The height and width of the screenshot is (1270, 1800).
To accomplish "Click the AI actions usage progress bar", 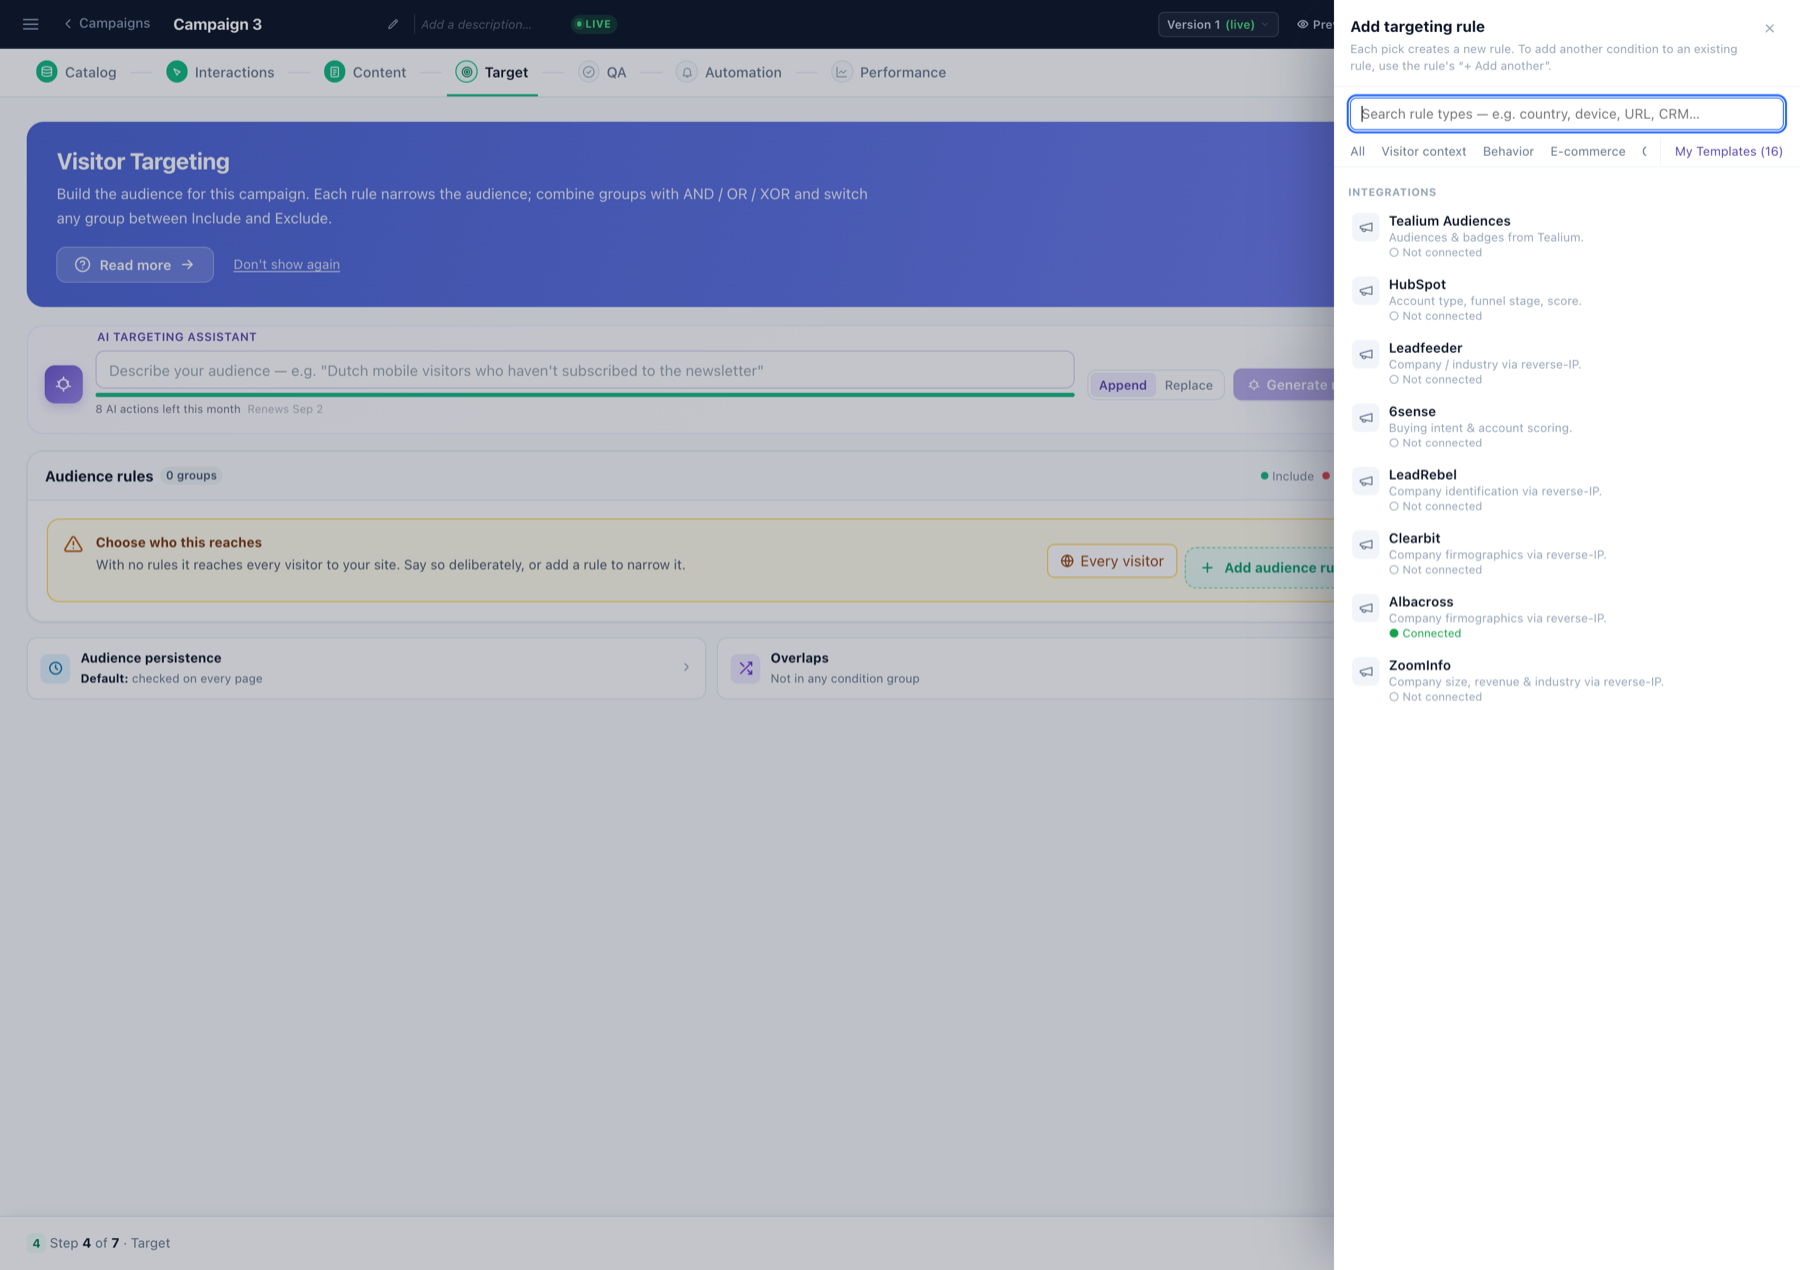I will 585,395.
